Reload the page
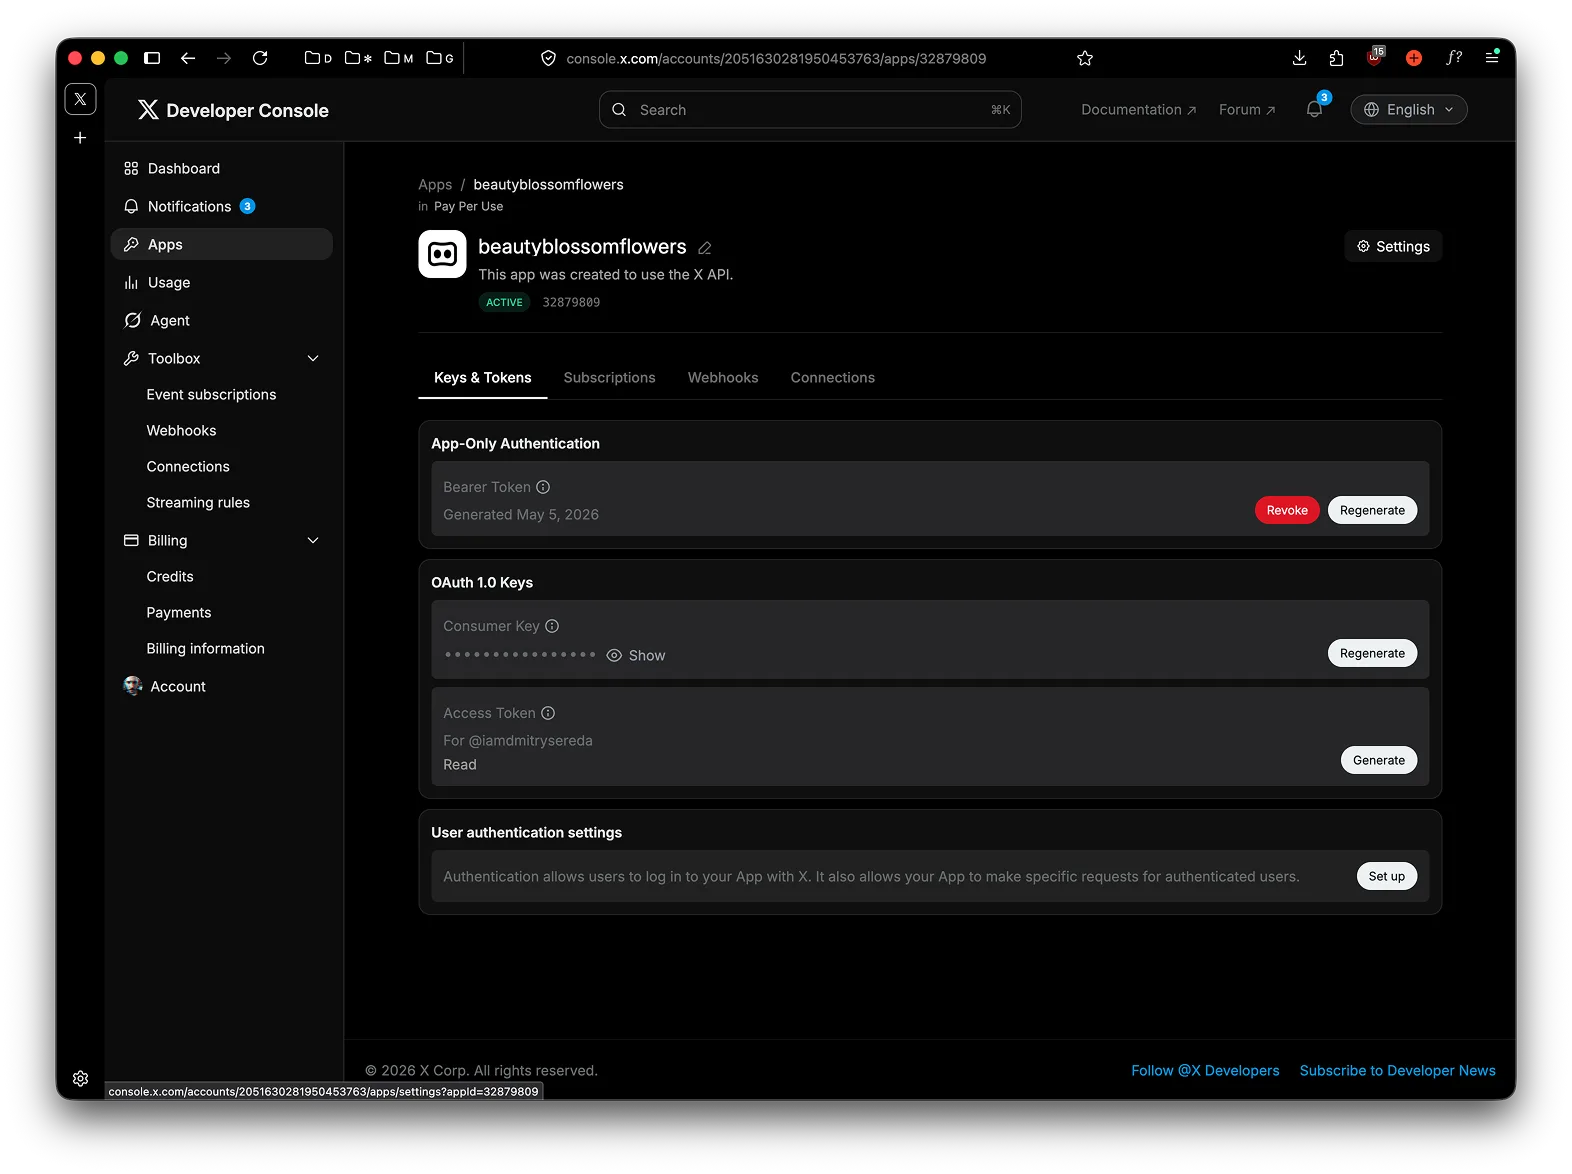Viewport: 1572px width, 1174px height. (260, 58)
